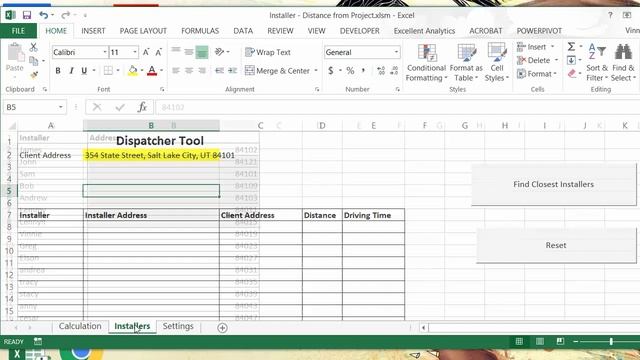640x360 pixels.
Task: Toggle align text right
Action: point(202,71)
